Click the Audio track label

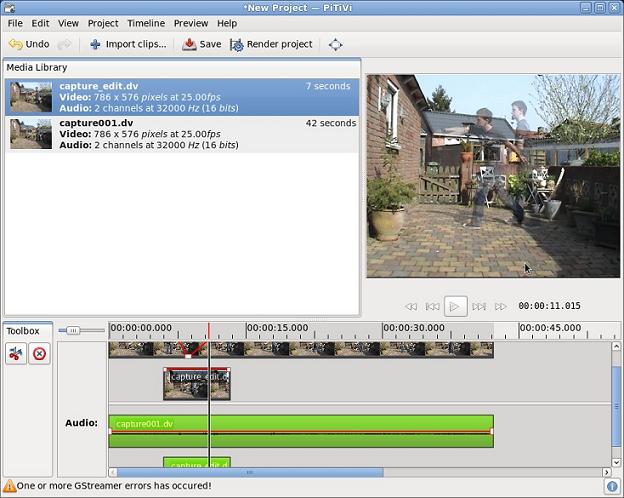[81, 423]
